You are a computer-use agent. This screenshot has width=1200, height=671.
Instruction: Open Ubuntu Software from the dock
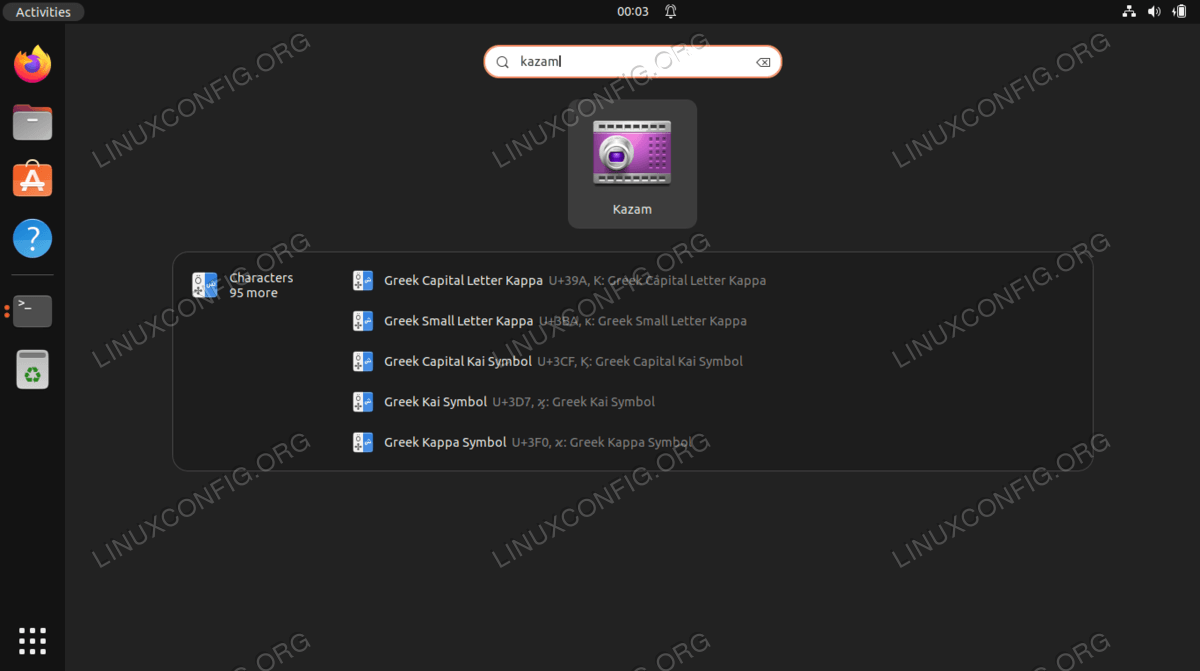pyautogui.click(x=33, y=180)
